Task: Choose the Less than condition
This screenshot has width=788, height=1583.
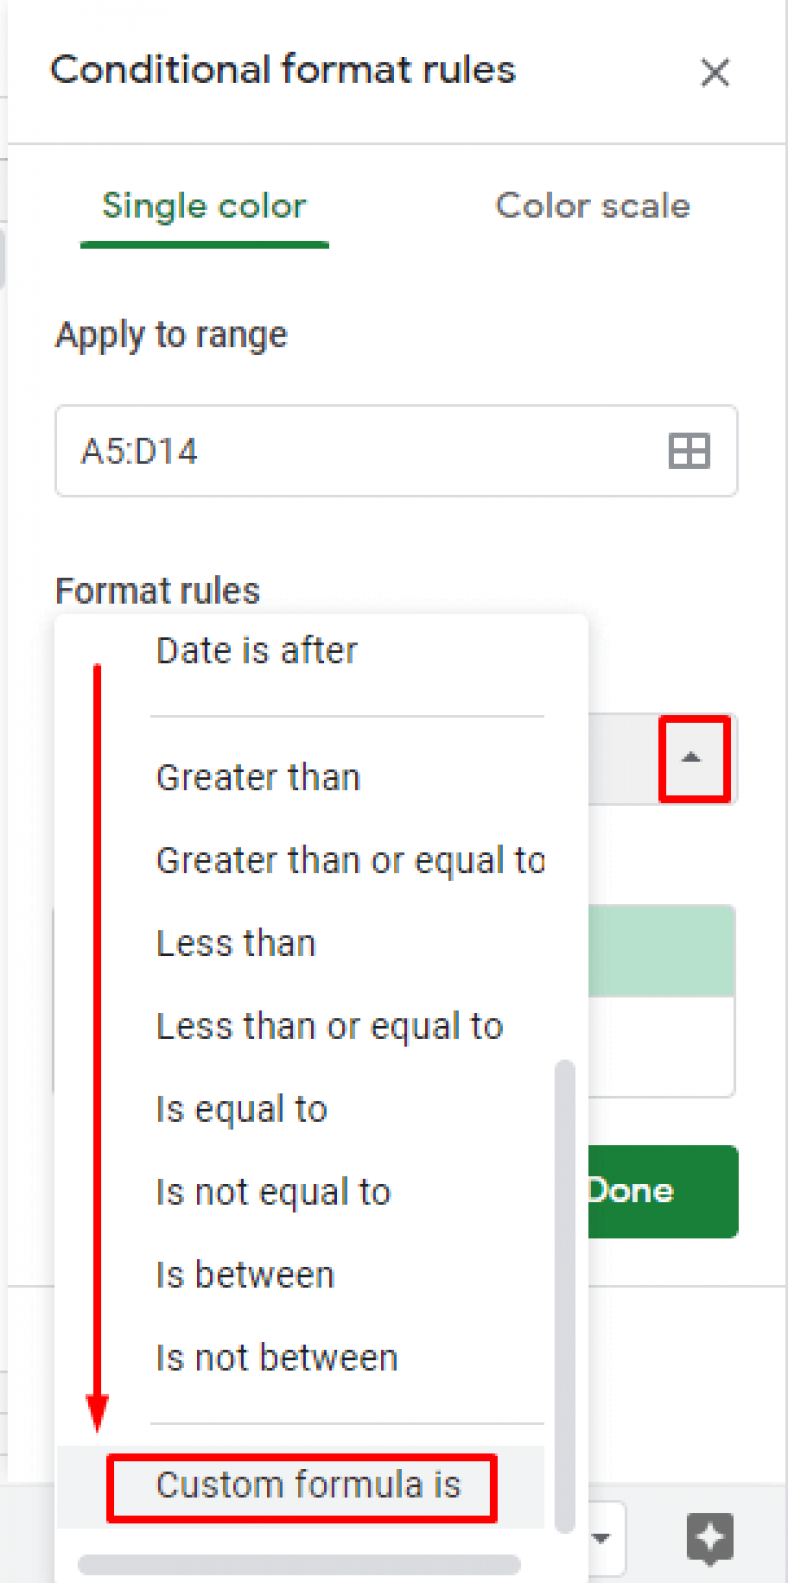Action: point(235,942)
